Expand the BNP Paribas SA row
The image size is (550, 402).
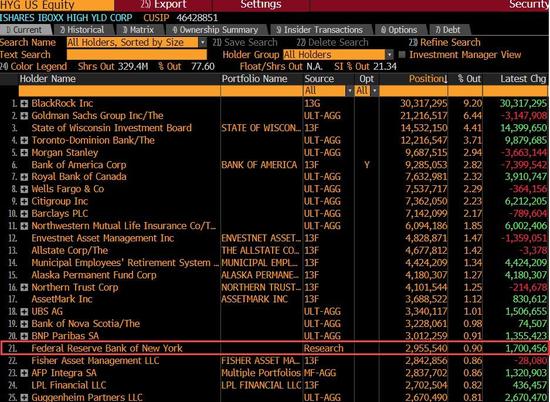pyautogui.click(x=24, y=336)
